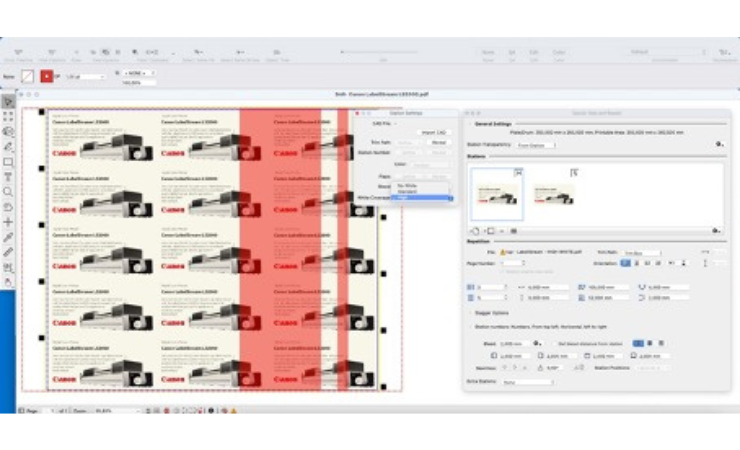The image size is (740, 450).
Task: Click the zoom slider in top toolbar
Action: coord(379,52)
